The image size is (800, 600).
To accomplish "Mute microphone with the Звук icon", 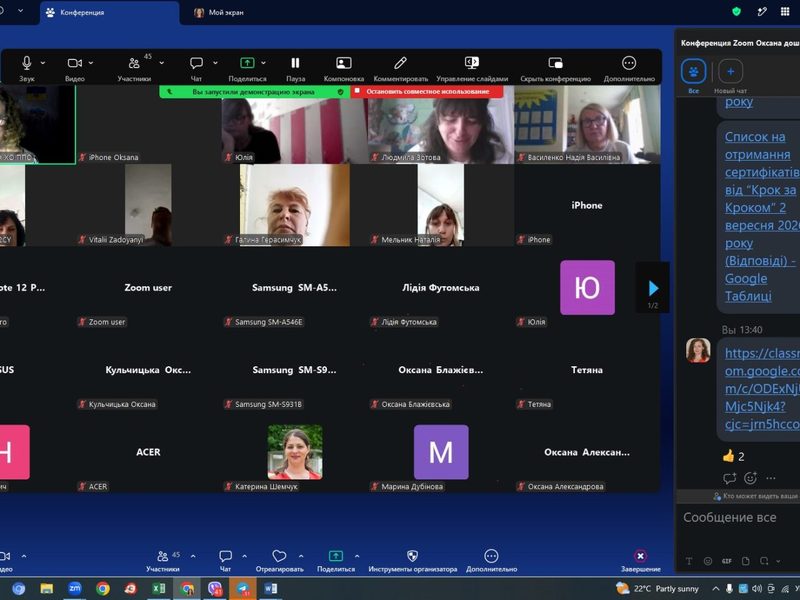I will coord(27,63).
